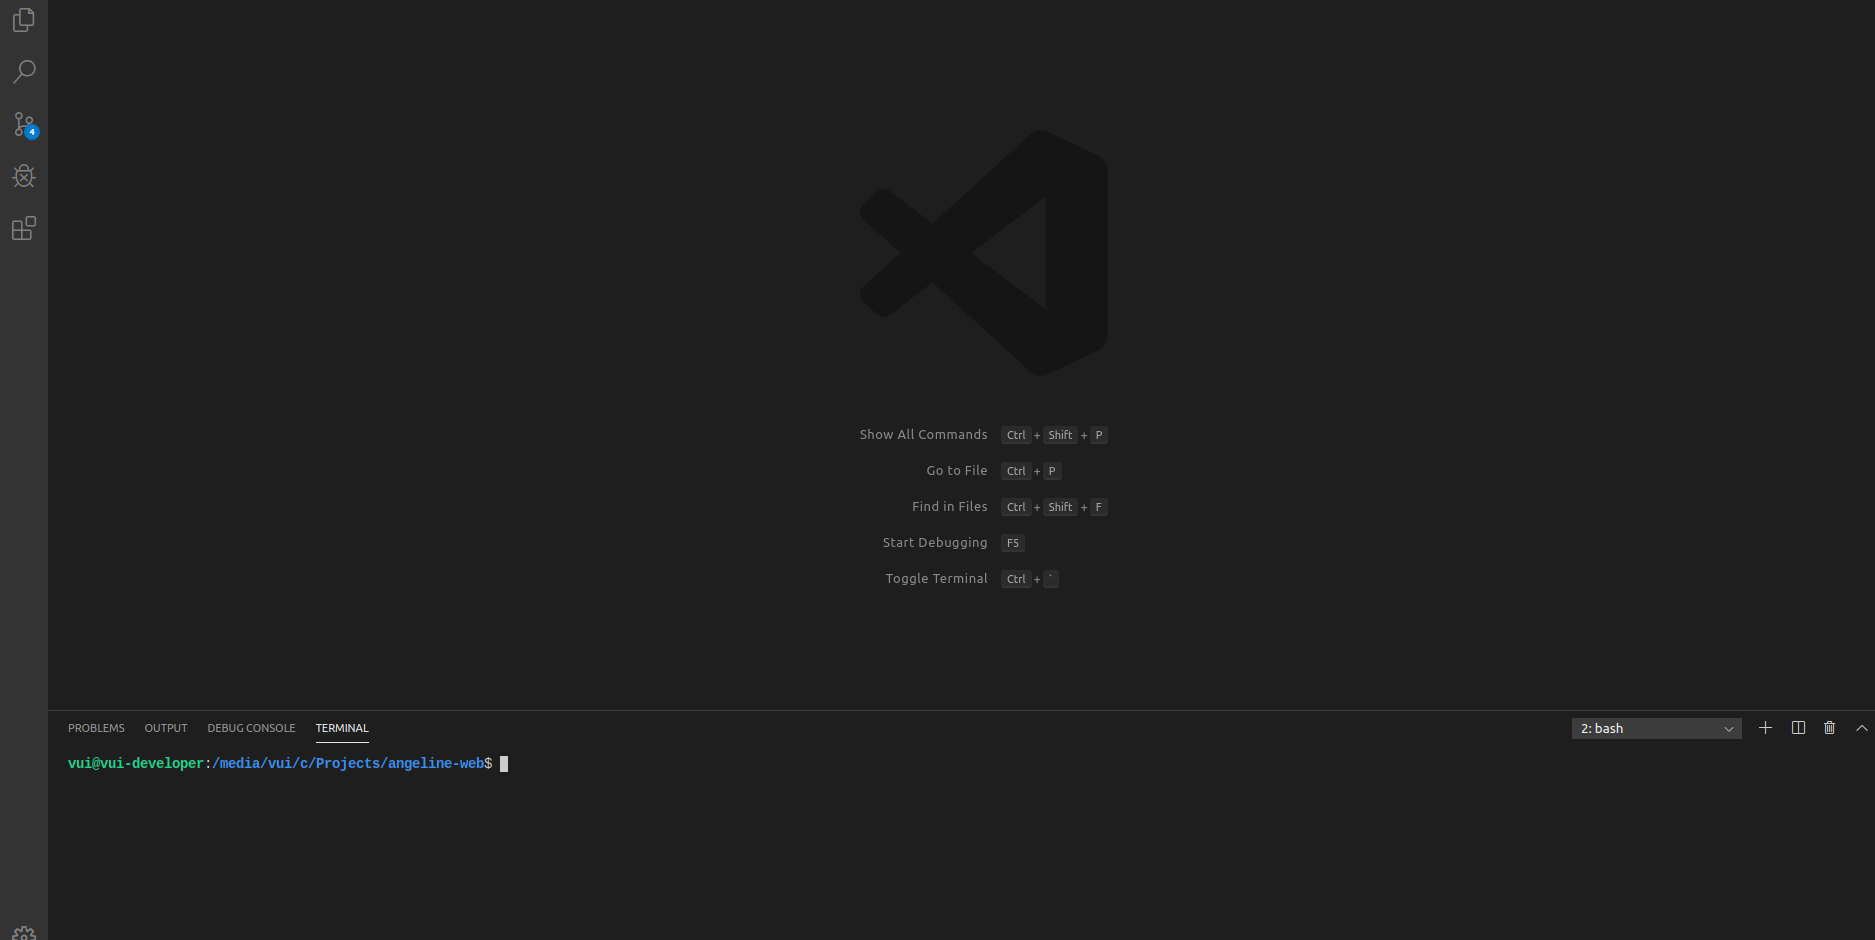This screenshot has width=1875, height=940.
Task: Kill terminal with the trash icon
Action: (x=1829, y=728)
